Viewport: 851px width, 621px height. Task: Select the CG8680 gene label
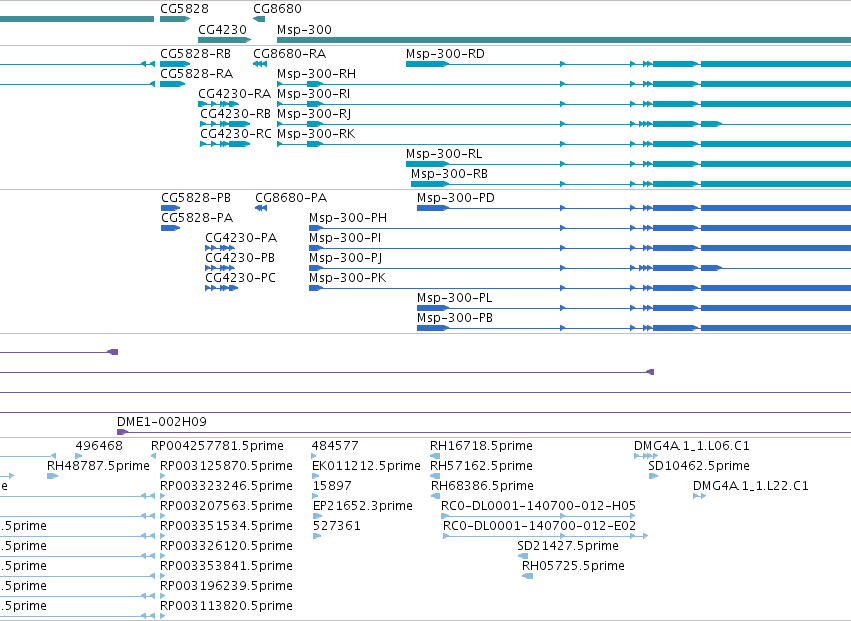coord(277,9)
